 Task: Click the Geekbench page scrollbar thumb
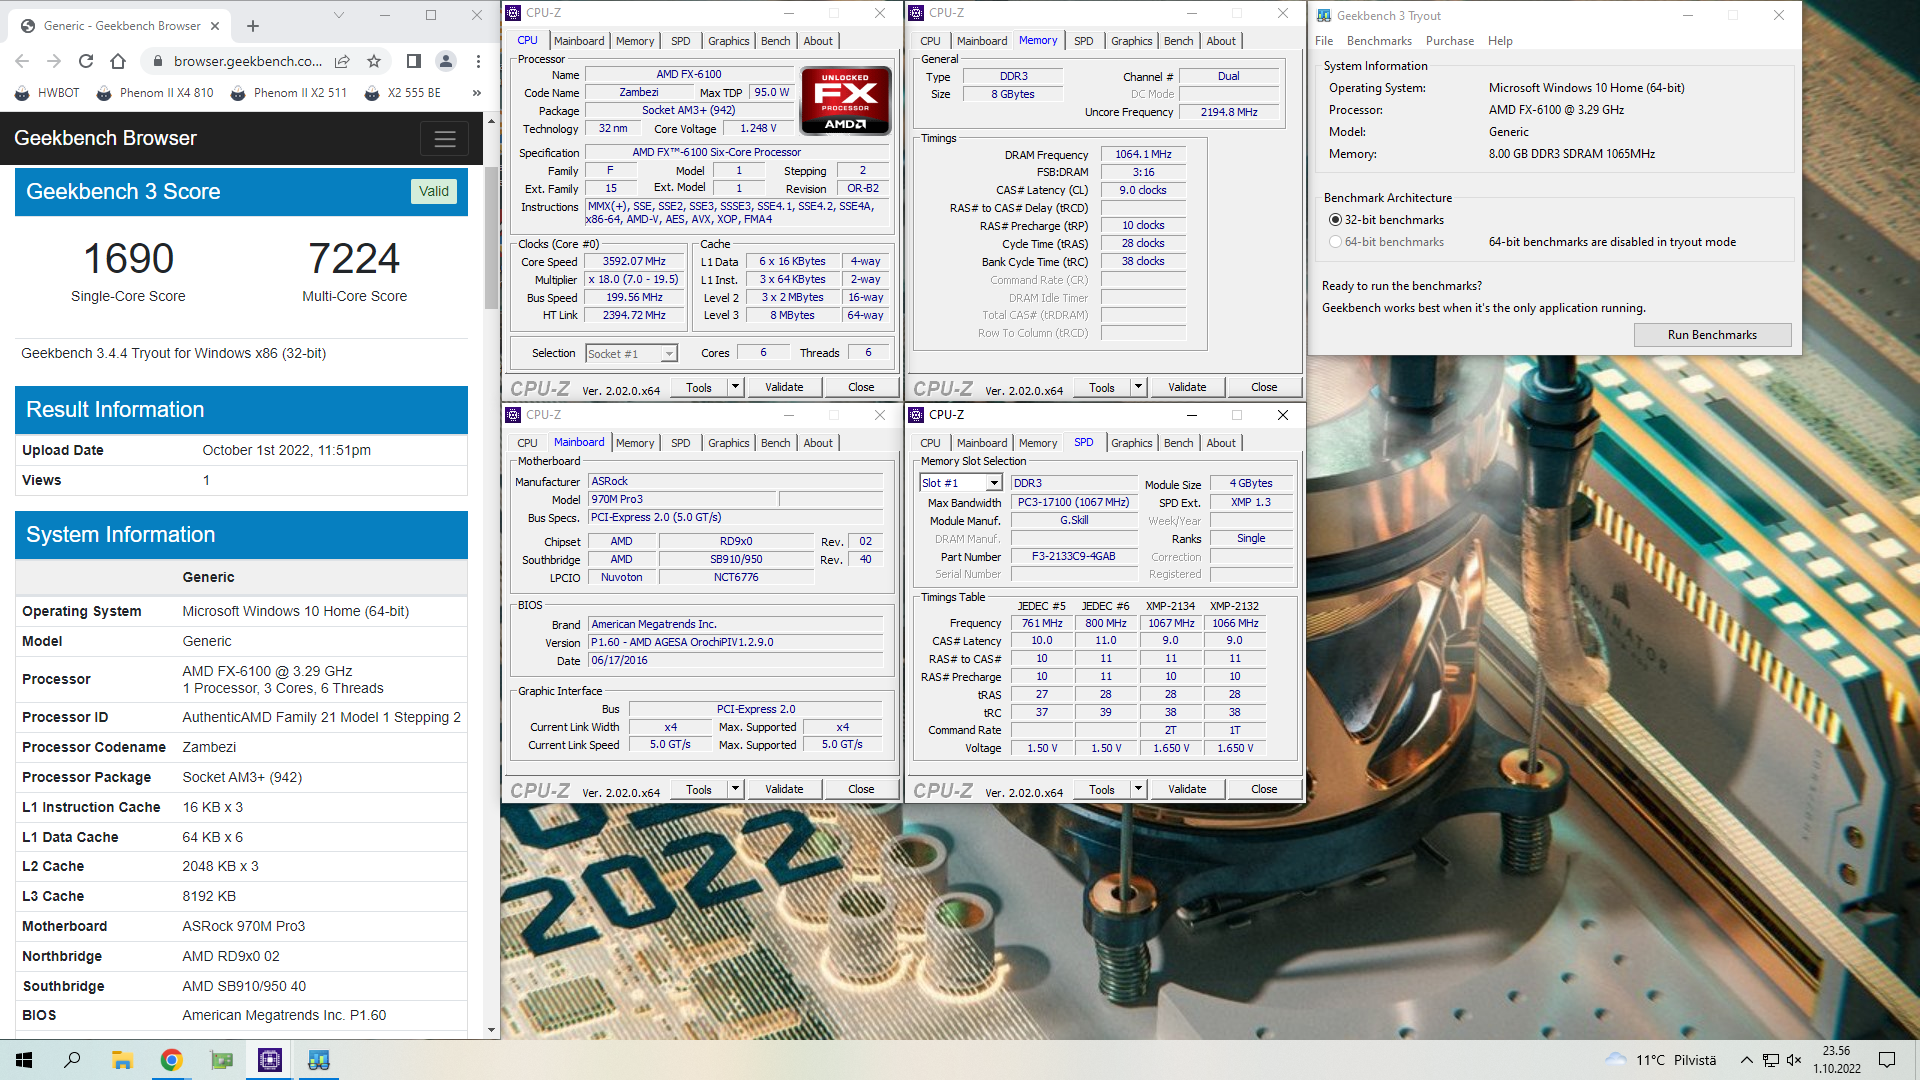coord(491,238)
